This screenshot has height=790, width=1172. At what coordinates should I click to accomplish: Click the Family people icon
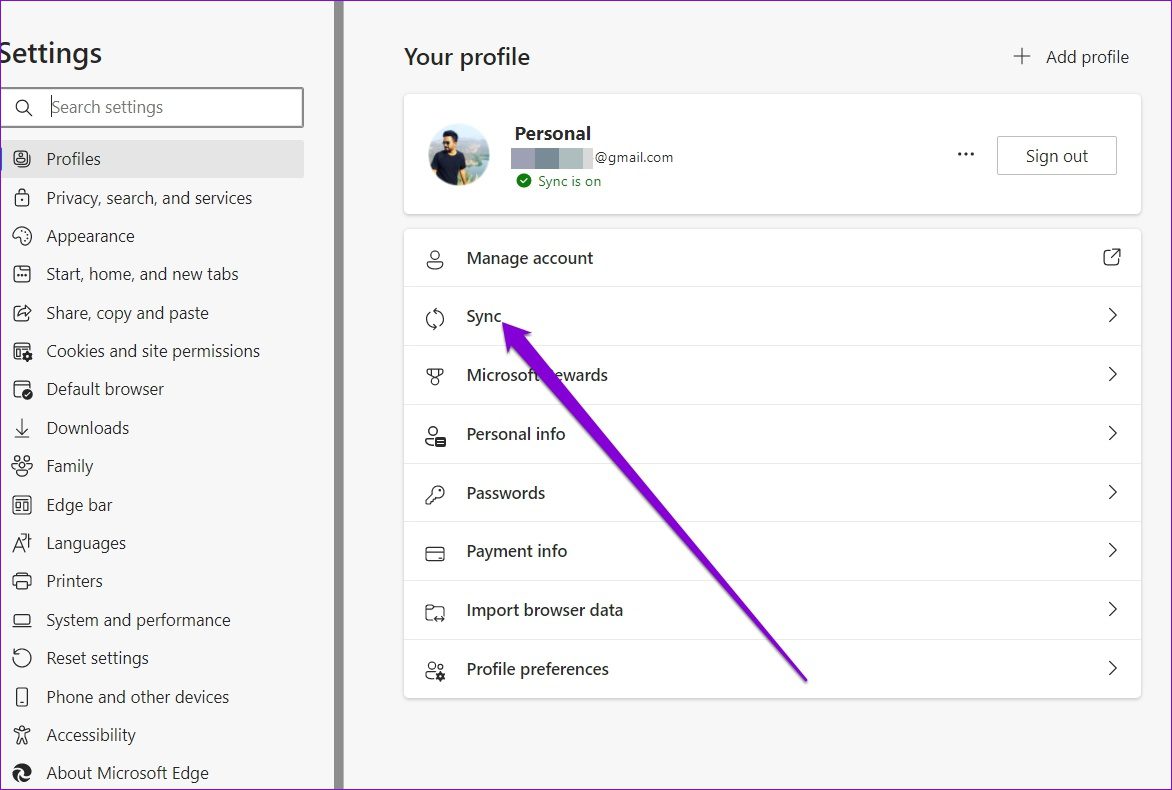coord(22,466)
